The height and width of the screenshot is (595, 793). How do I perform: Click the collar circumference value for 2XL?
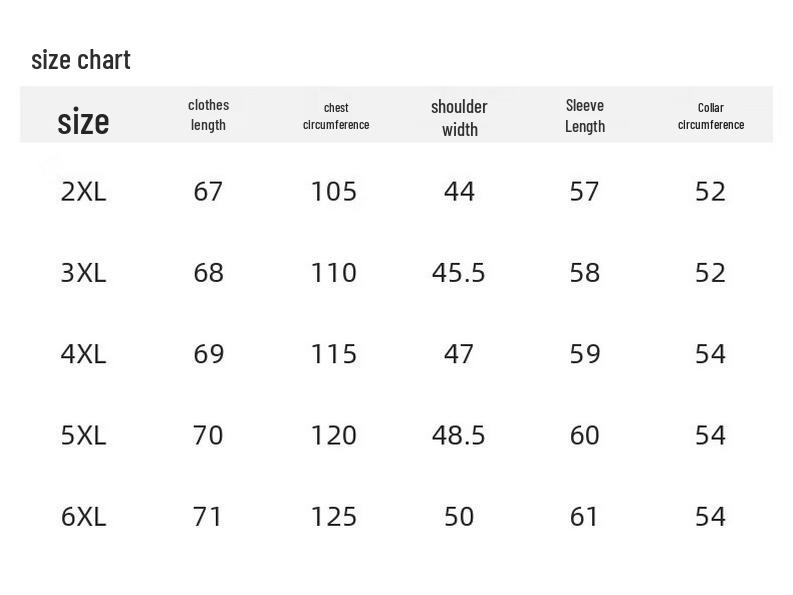tap(710, 191)
